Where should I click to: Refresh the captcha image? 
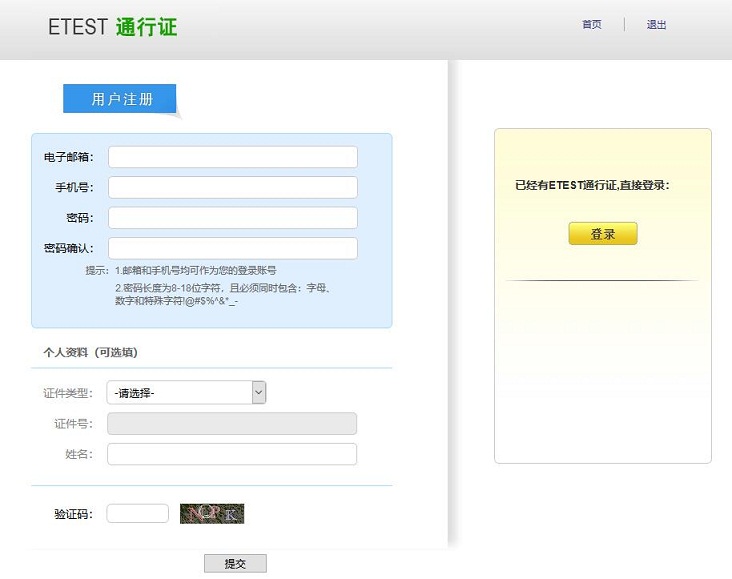click(x=212, y=514)
